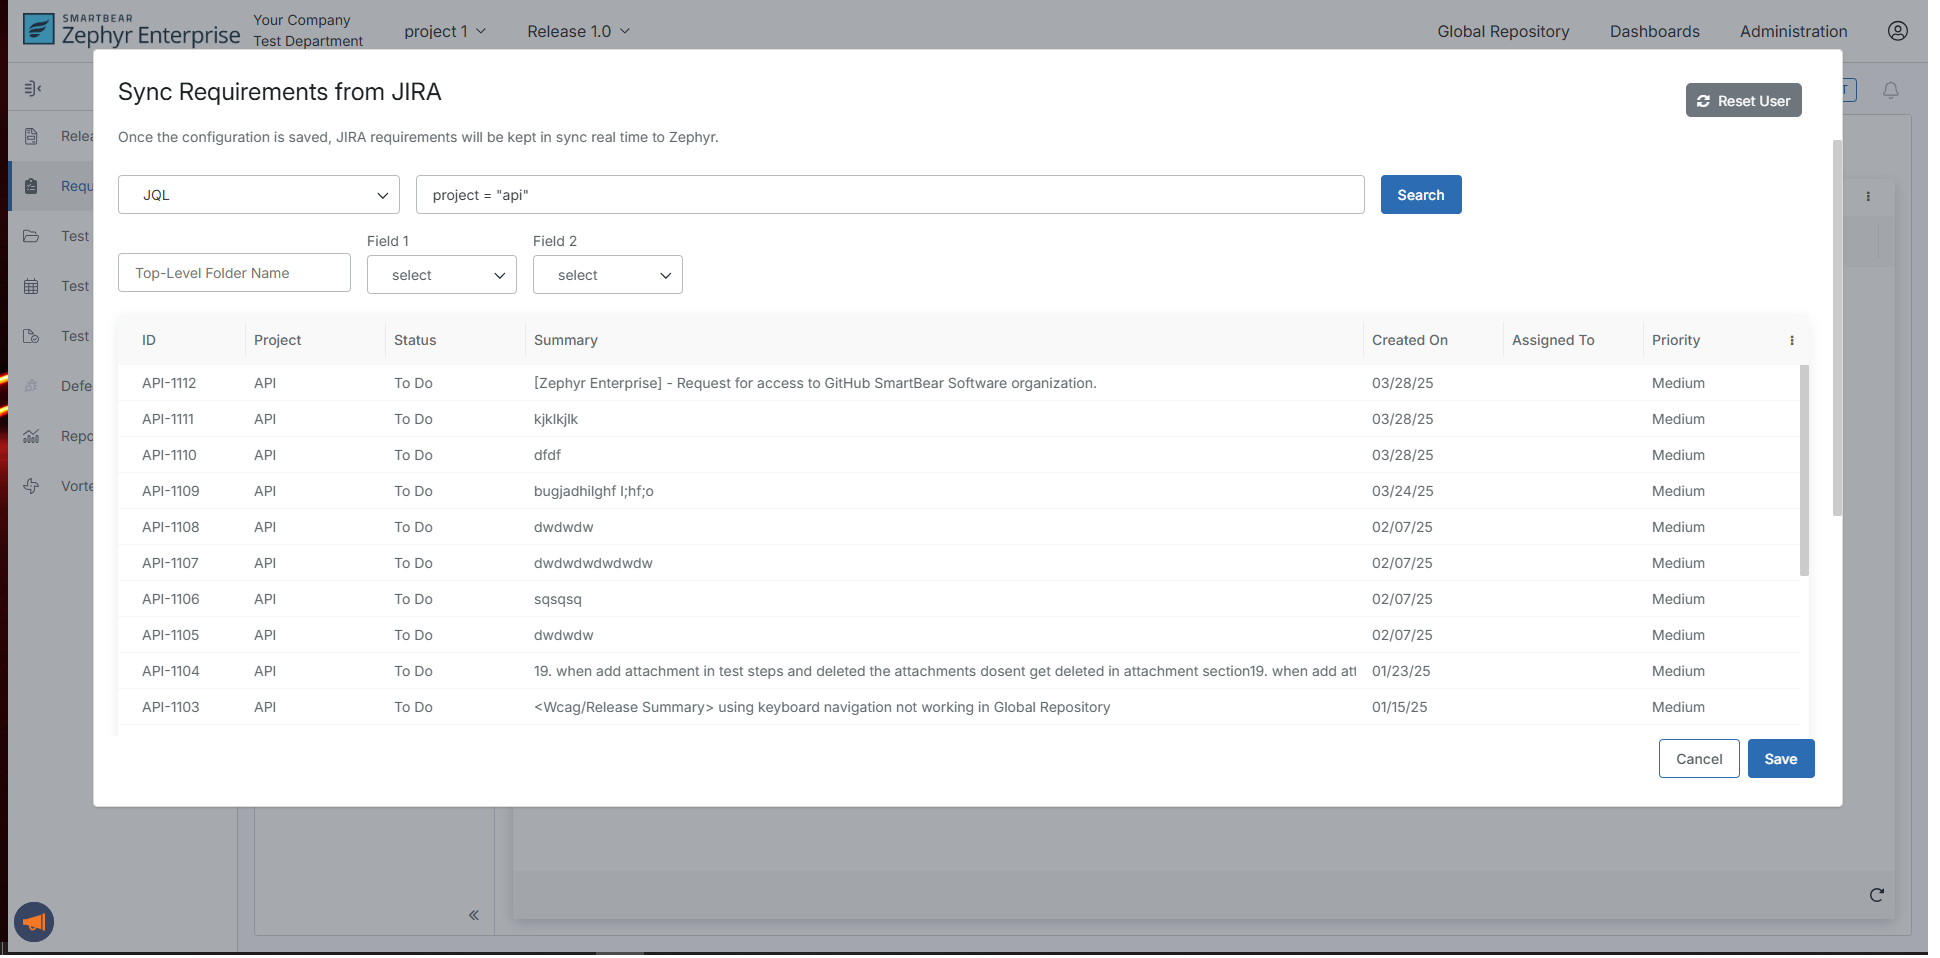
Task: Open the Release 1.0 dropdown
Action: (x=578, y=32)
